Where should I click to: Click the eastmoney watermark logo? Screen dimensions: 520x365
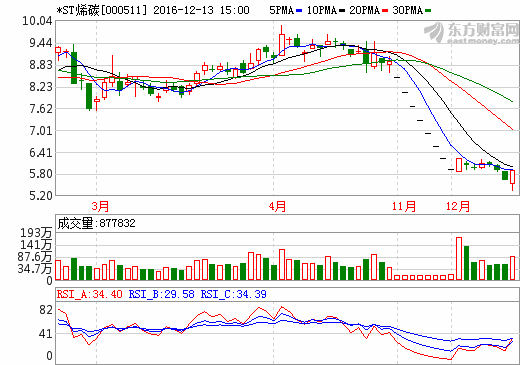[x=471, y=32]
